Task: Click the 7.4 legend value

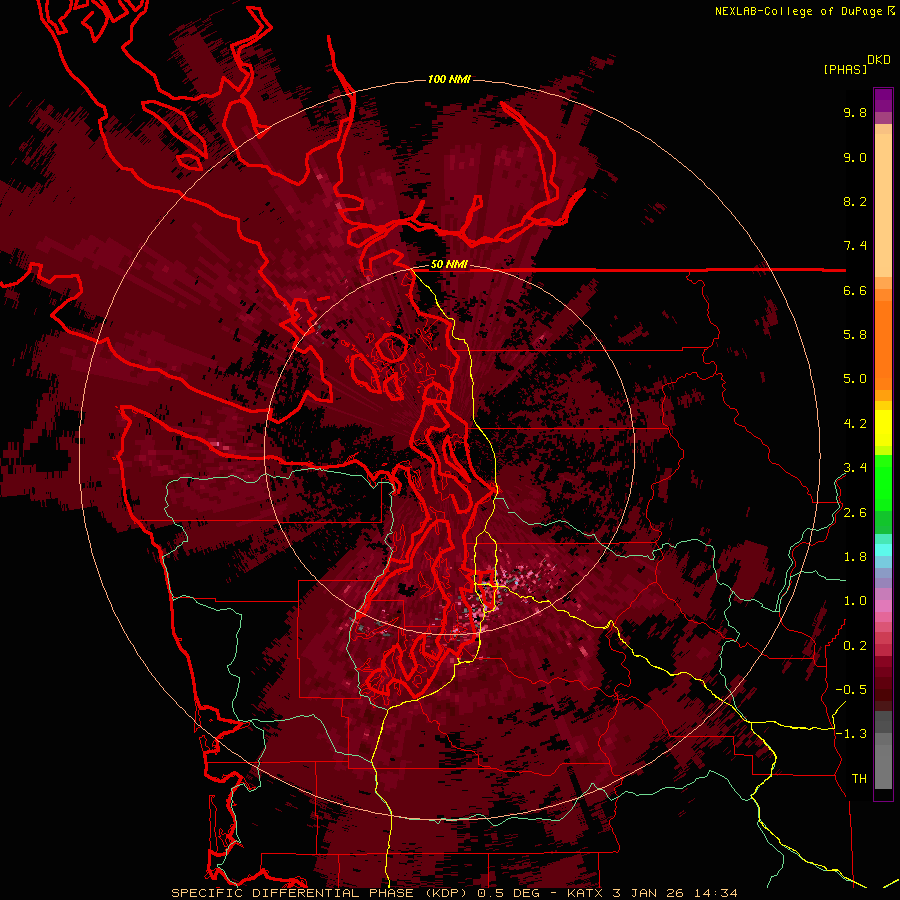Action: coord(855,246)
